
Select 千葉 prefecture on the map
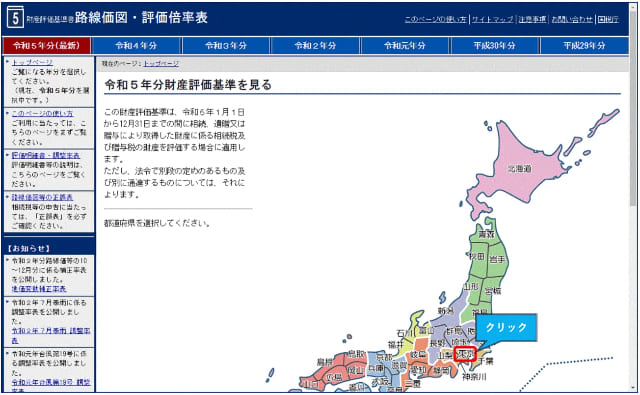click(485, 361)
